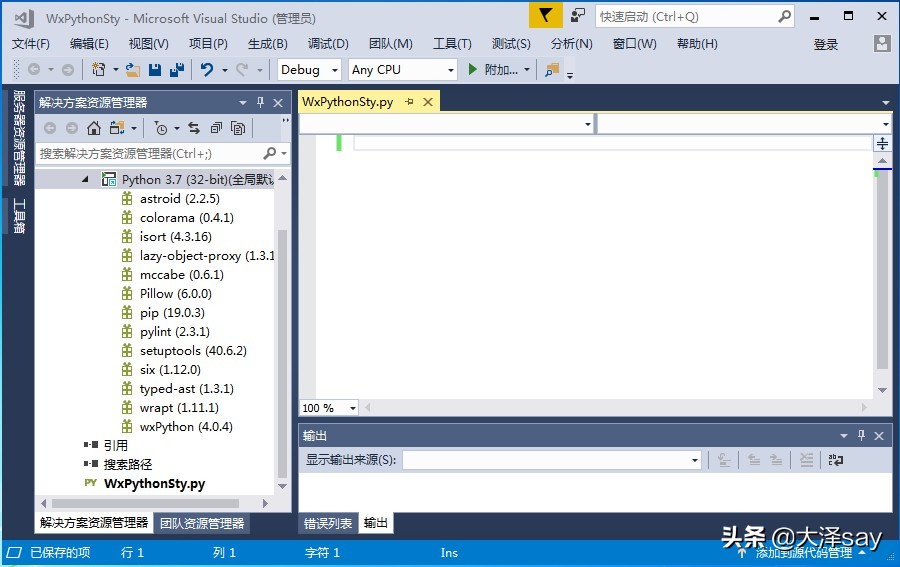Click the editor split window icon
Viewport: 900px width, 567px height.
tap(882, 143)
